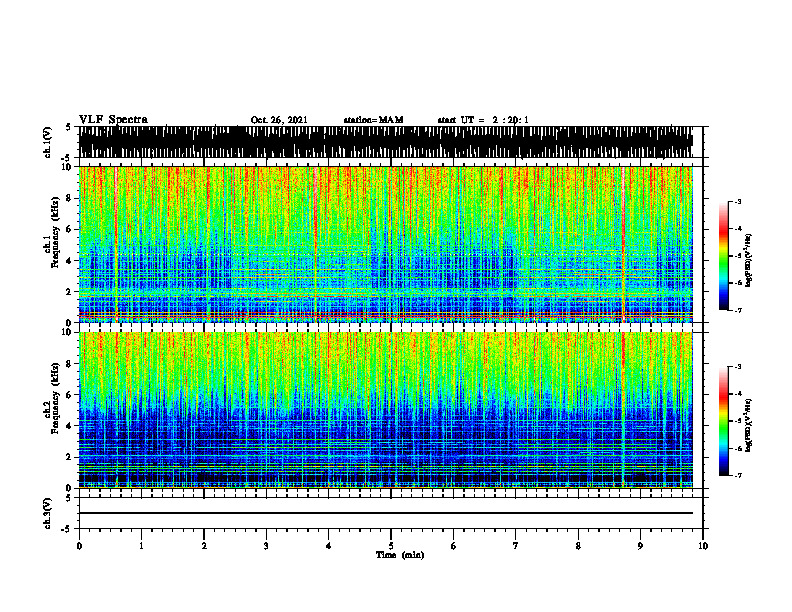
Task: Click the ch.1 spectrogram color bar
Action: click(x=723, y=256)
